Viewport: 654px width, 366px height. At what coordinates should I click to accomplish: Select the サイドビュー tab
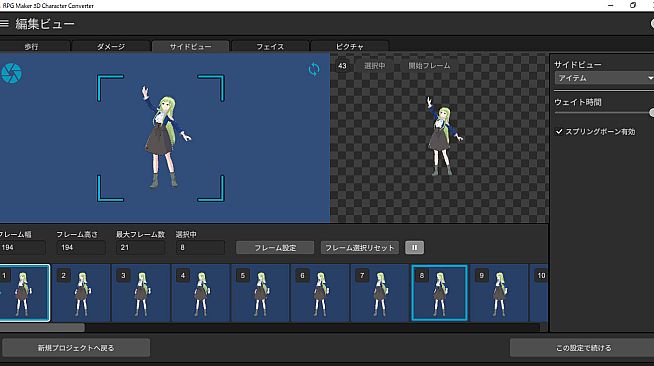(x=191, y=46)
